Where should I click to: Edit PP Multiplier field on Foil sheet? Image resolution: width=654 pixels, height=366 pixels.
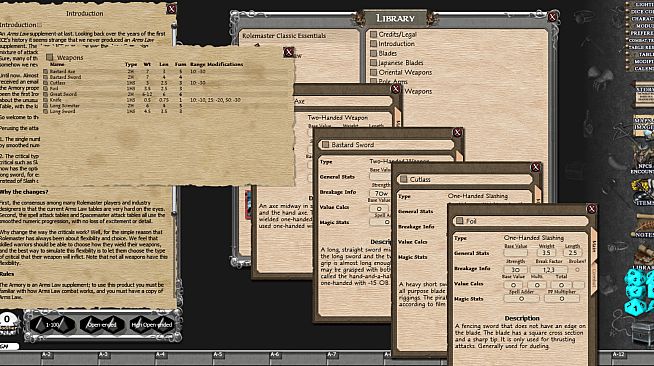[x=561, y=298]
